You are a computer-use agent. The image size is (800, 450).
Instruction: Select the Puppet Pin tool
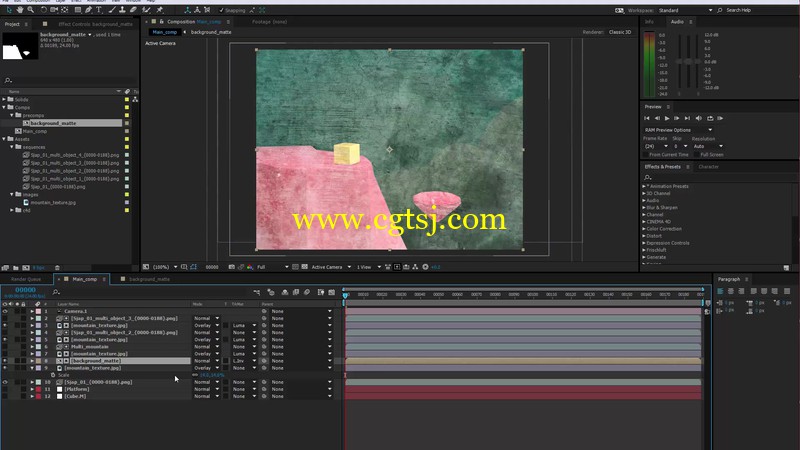click(160, 10)
